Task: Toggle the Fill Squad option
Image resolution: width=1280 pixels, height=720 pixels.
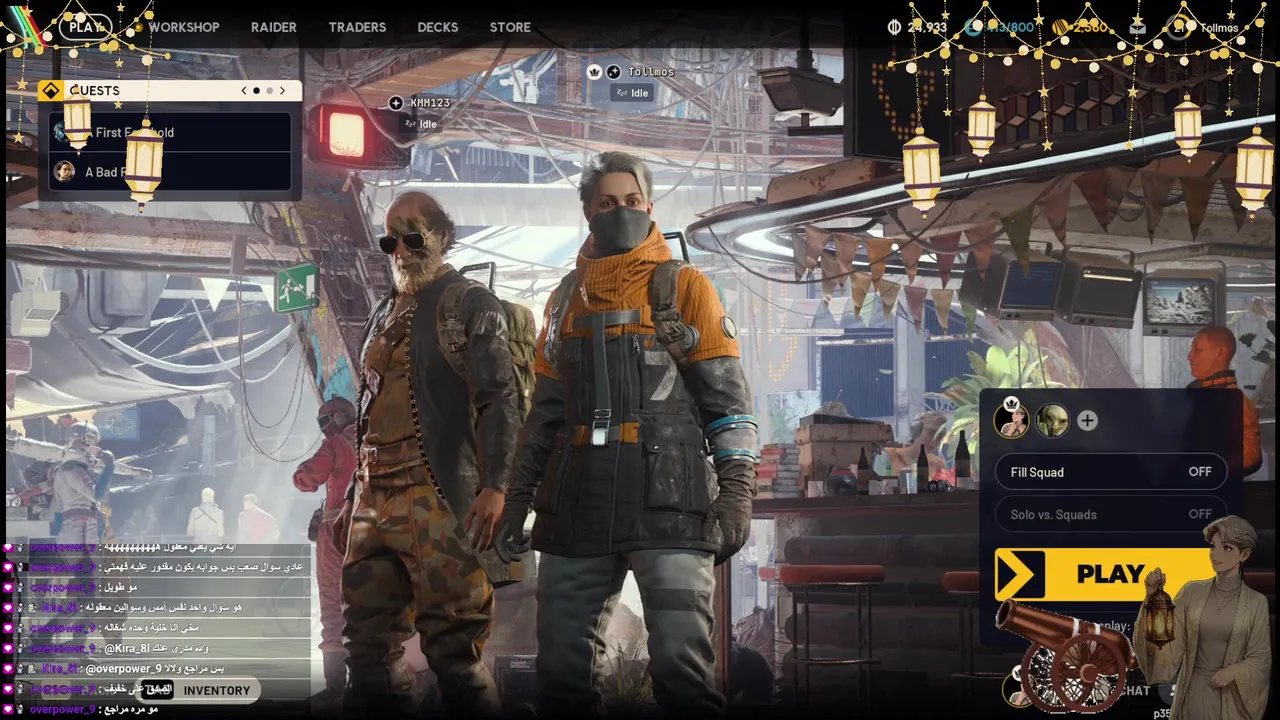Action: point(1111,472)
